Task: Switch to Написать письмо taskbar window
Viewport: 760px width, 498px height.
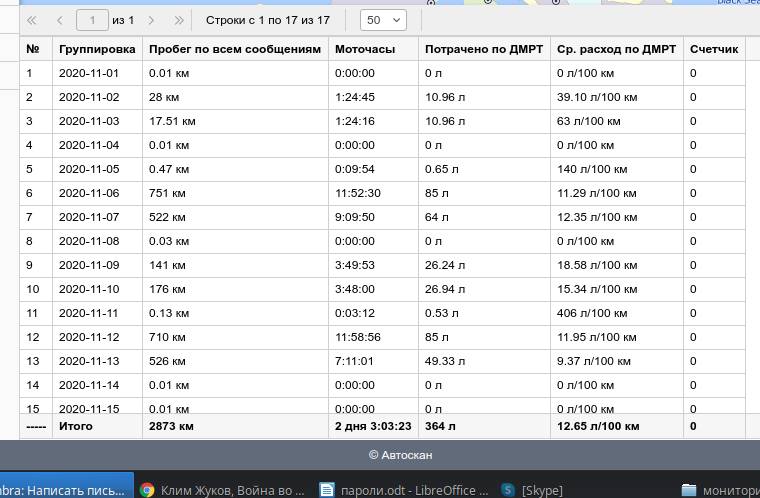Action: point(65,490)
